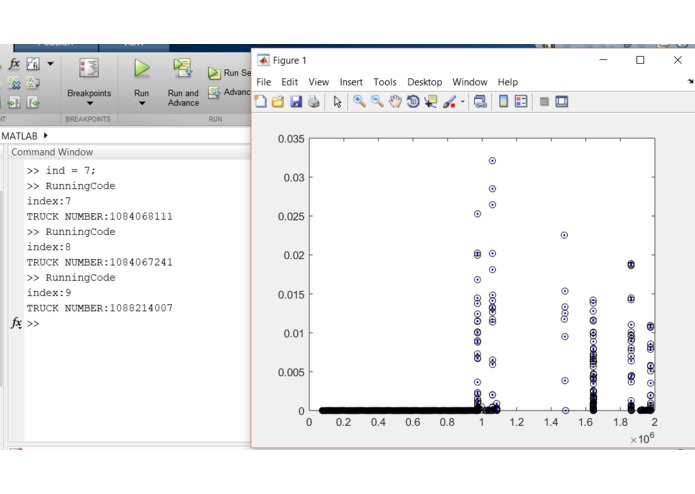Image resolution: width=695 pixels, height=494 pixels.
Task: Click the text 'TRUCK NUMBER:1084068111'
Action: click(x=100, y=216)
